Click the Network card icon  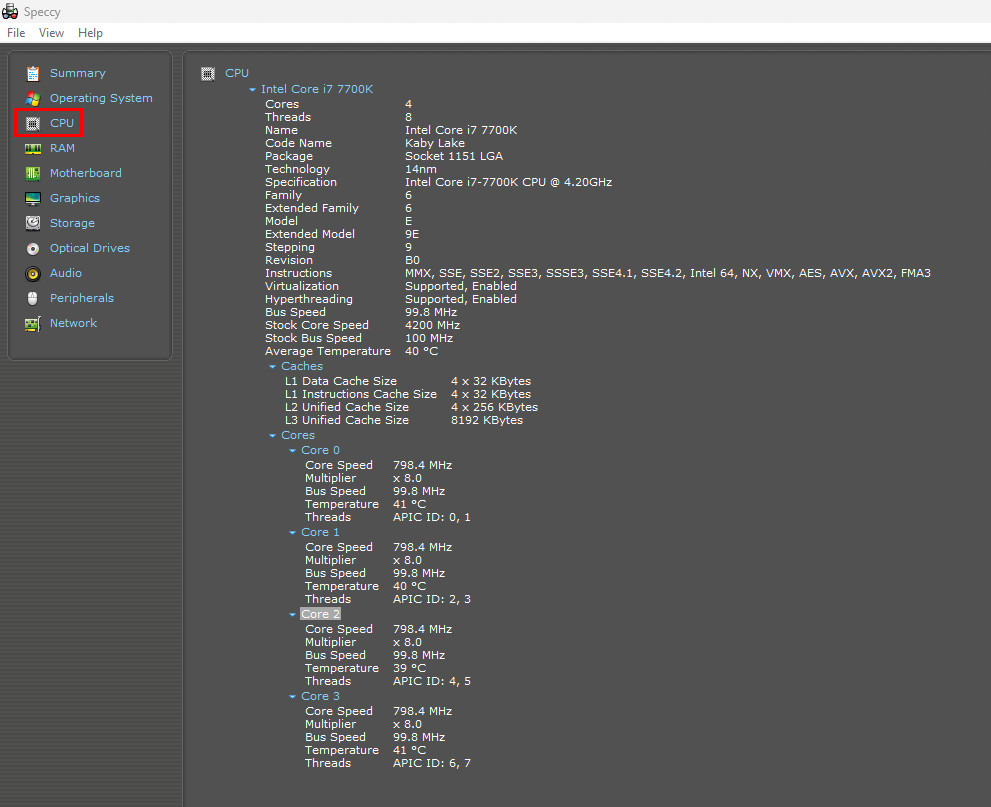(x=33, y=324)
